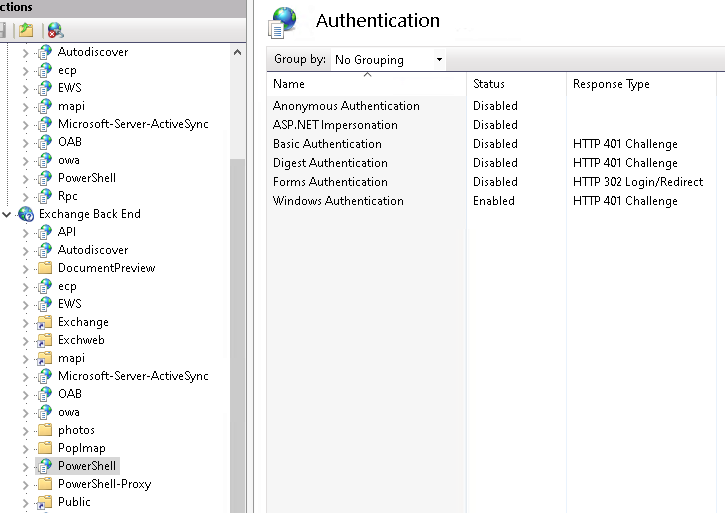
Task: Select the back end Autodiscover tree item
Action: tap(93, 250)
